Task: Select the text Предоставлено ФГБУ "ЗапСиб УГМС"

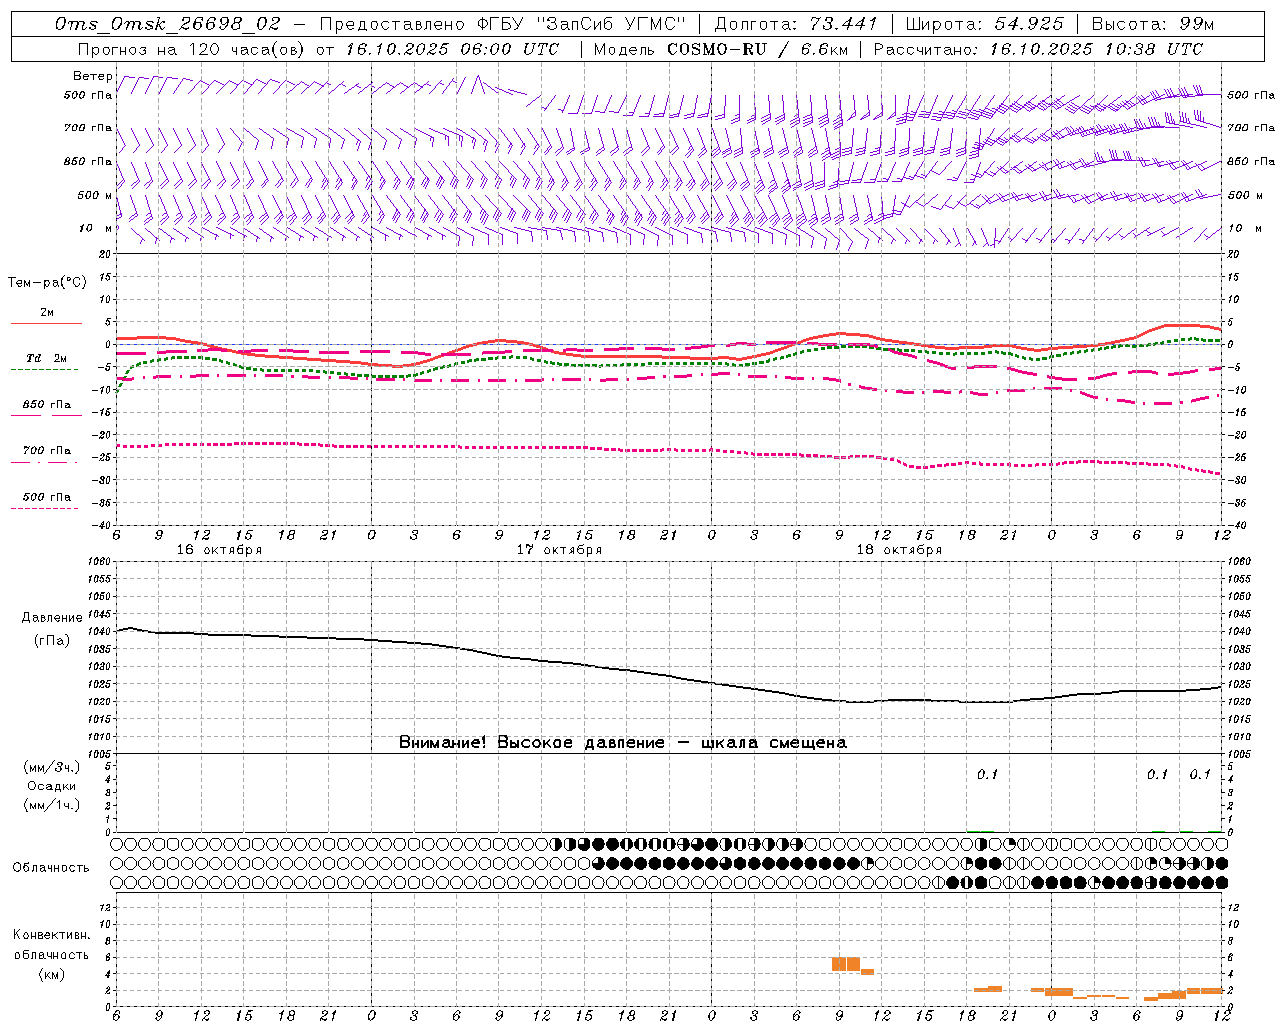Action: pyautogui.click(x=503, y=24)
